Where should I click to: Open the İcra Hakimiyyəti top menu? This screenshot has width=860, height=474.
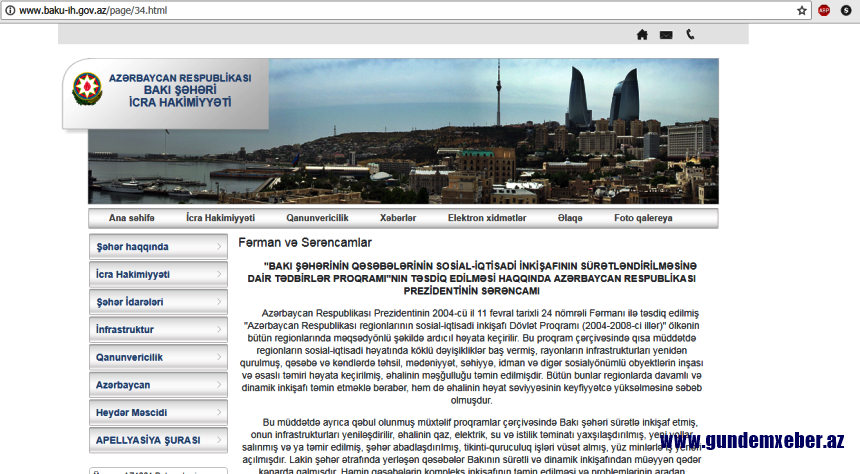tap(220, 218)
